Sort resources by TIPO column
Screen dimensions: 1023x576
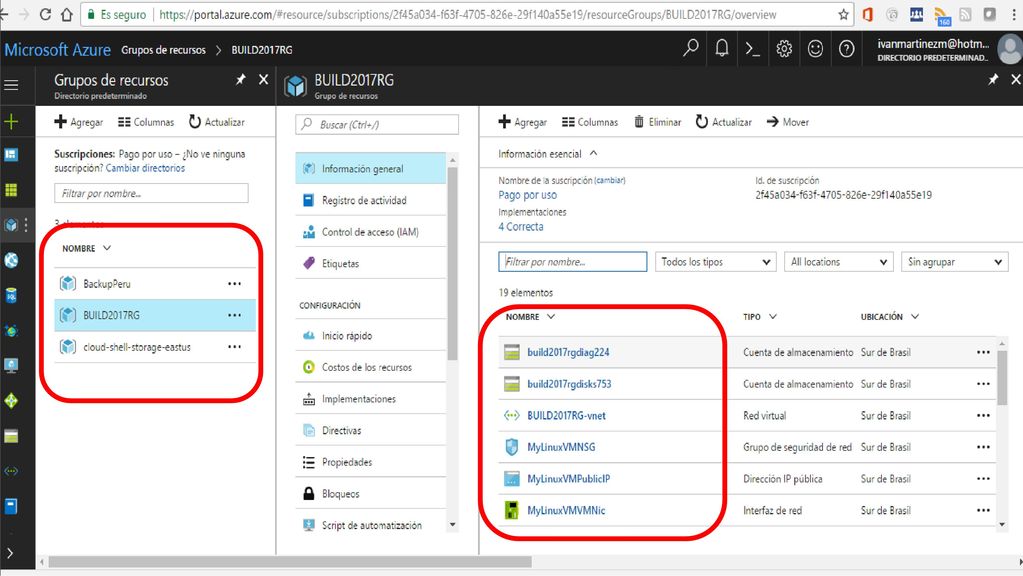pos(760,316)
